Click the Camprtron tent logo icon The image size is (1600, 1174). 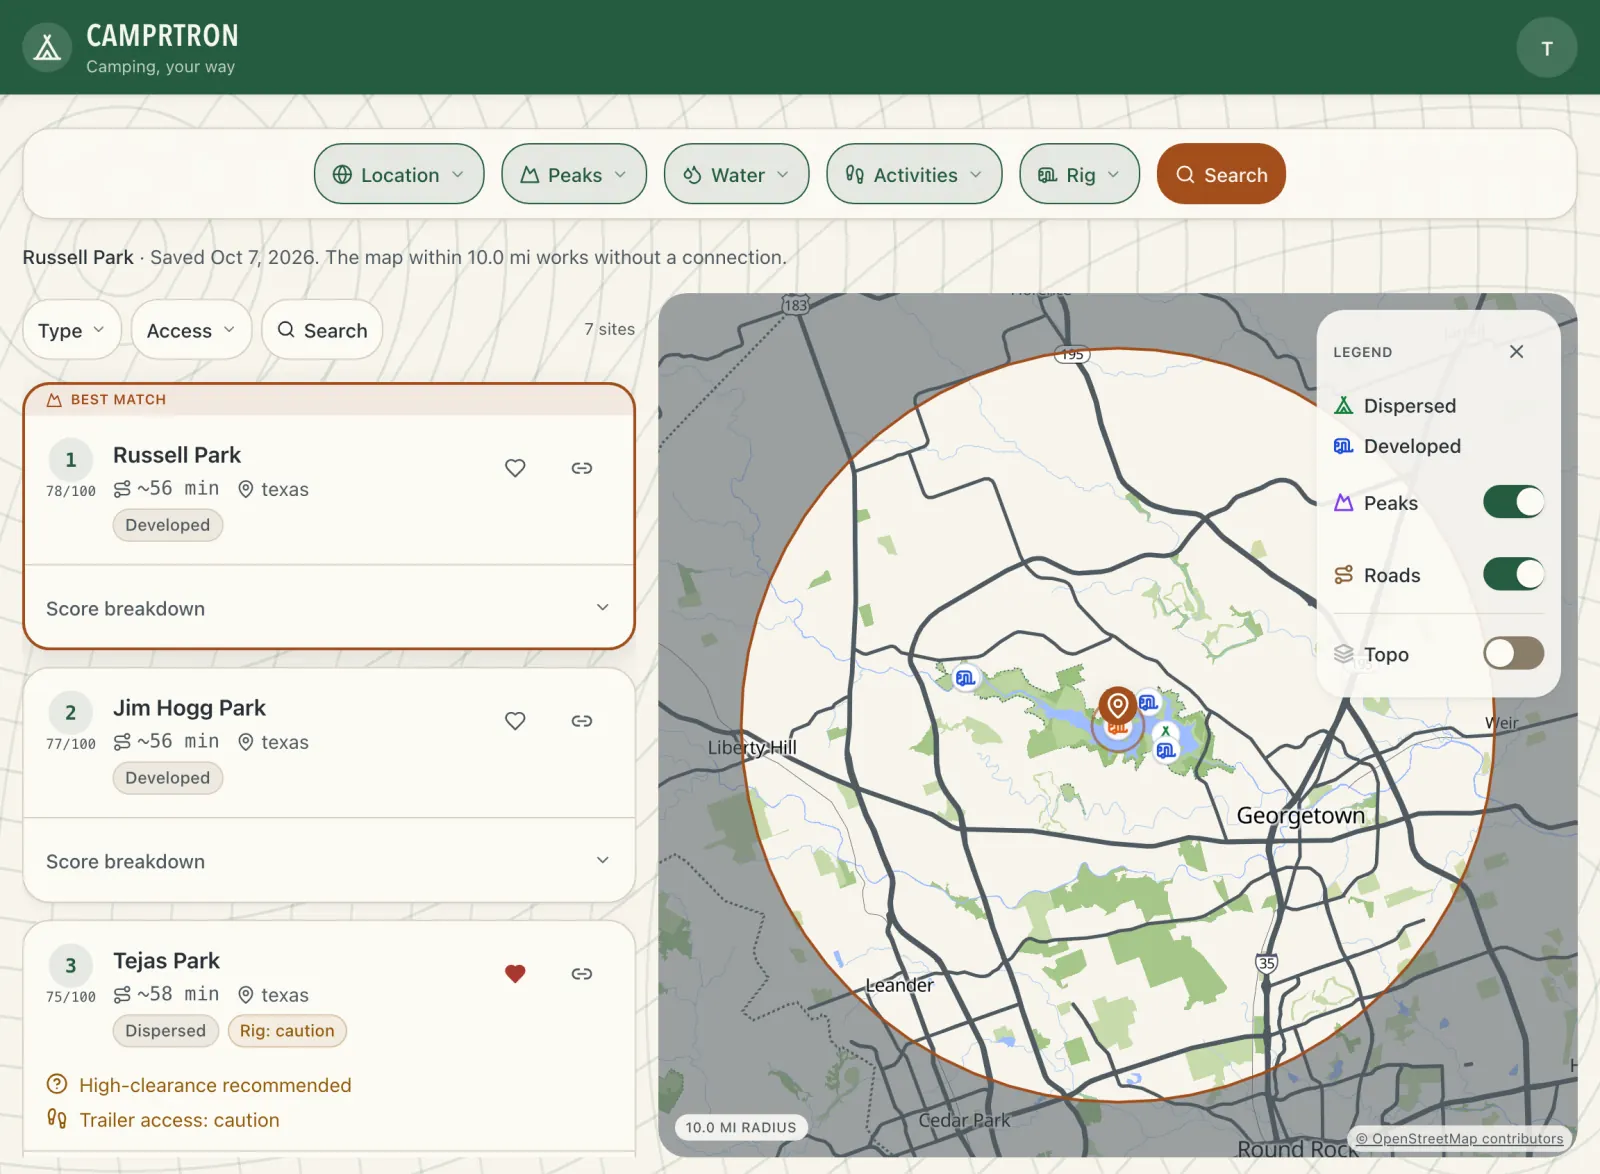coord(47,48)
